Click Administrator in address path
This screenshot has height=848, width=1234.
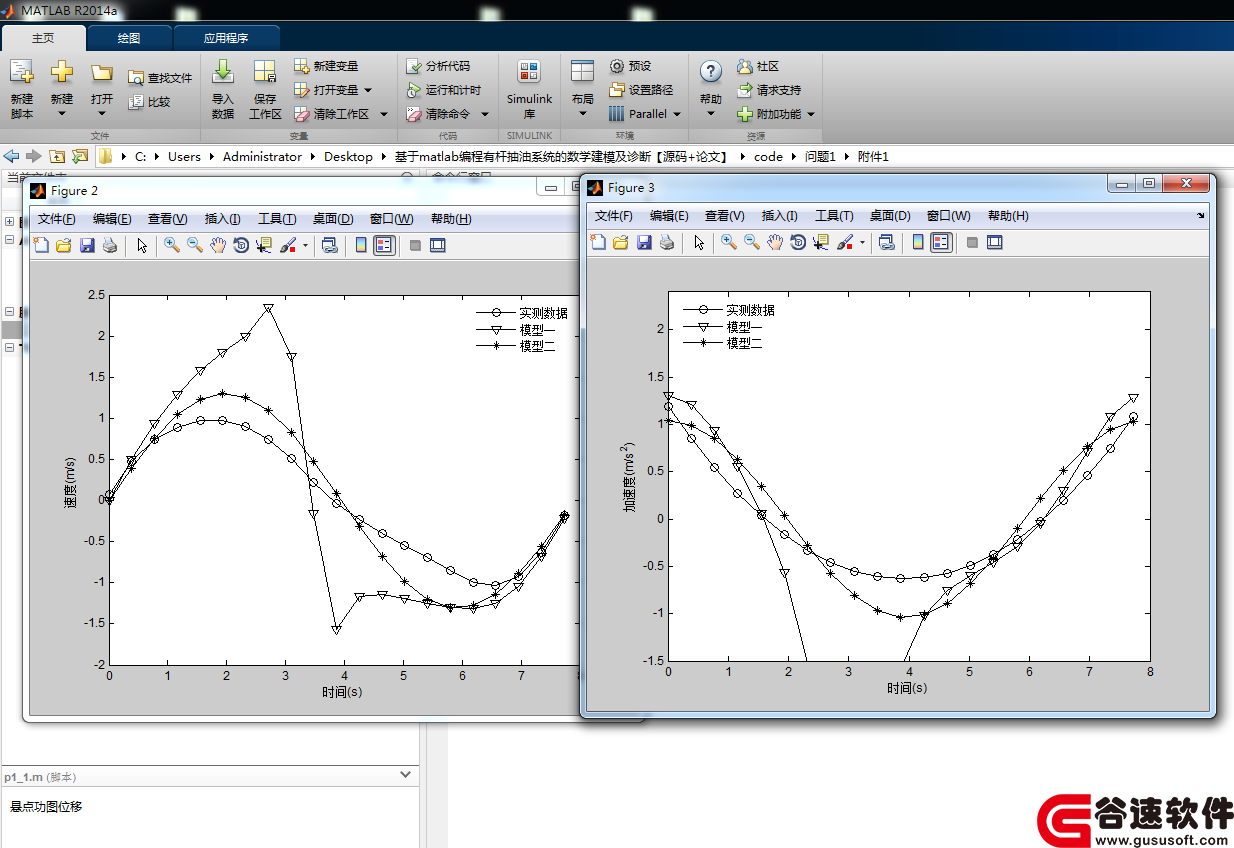(262, 157)
